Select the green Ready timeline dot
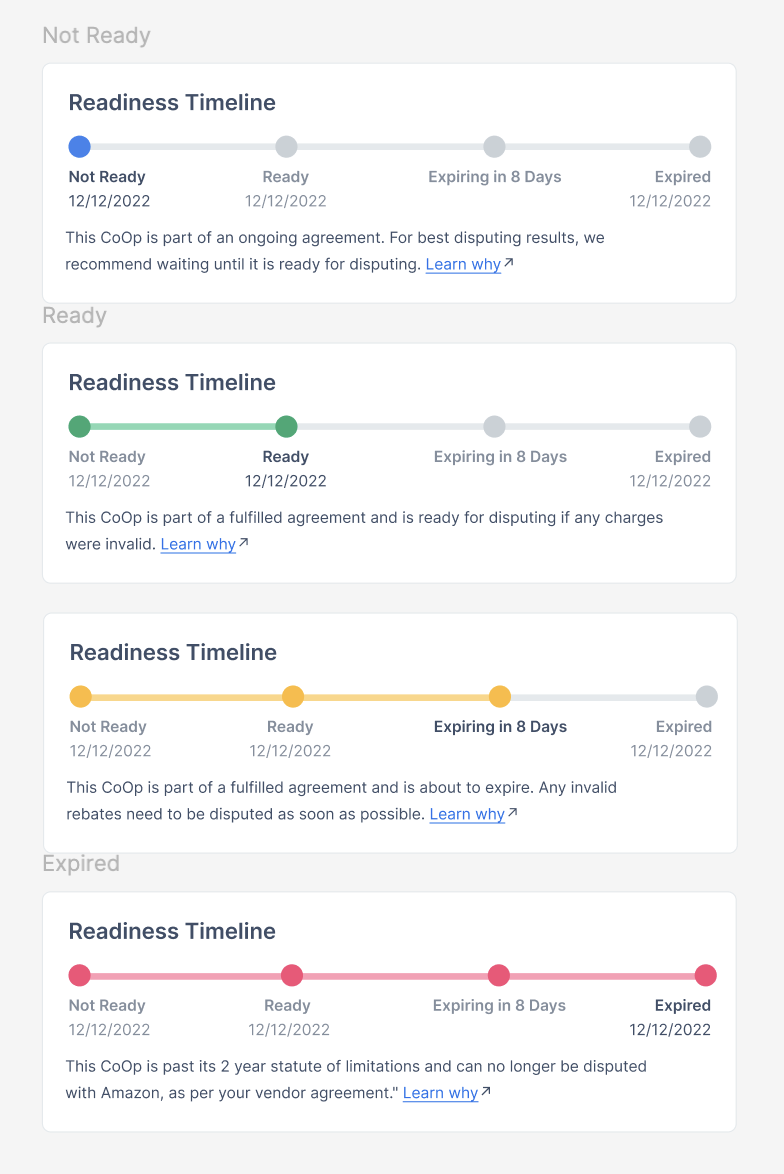This screenshot has width=784, height=1174. (x=286, y=427)
